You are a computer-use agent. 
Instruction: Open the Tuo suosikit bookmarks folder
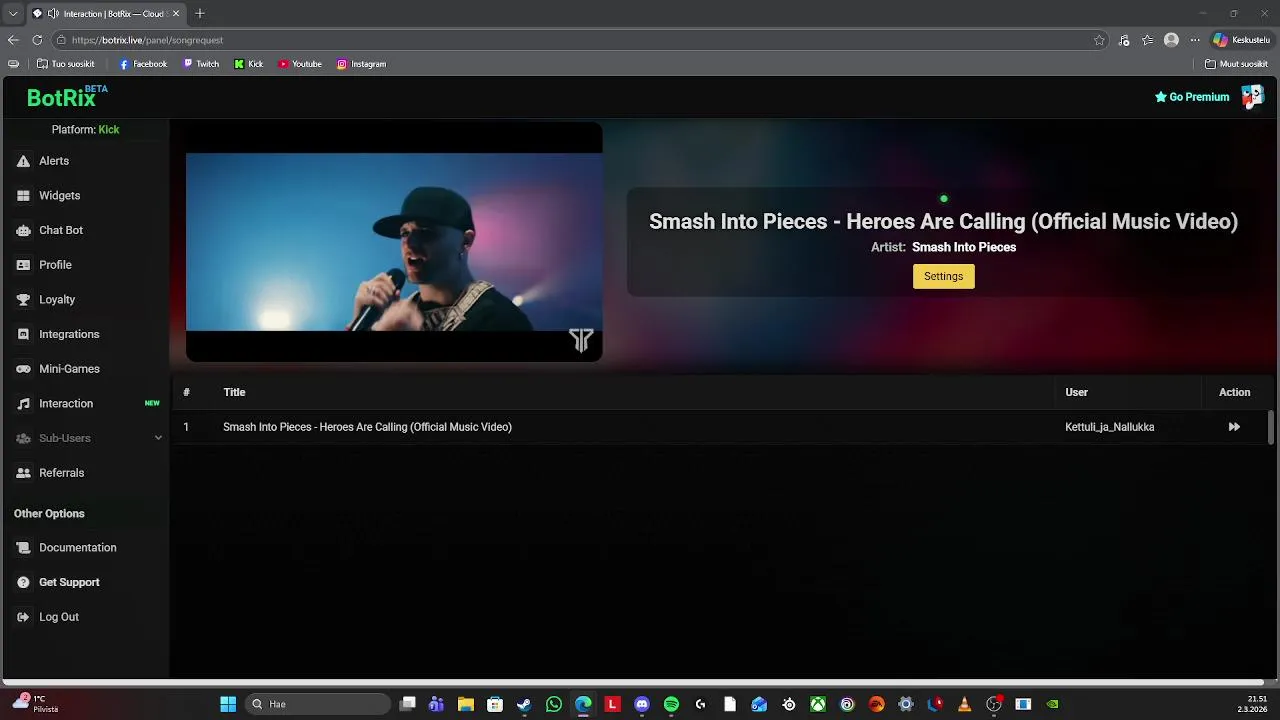(66, 64)
